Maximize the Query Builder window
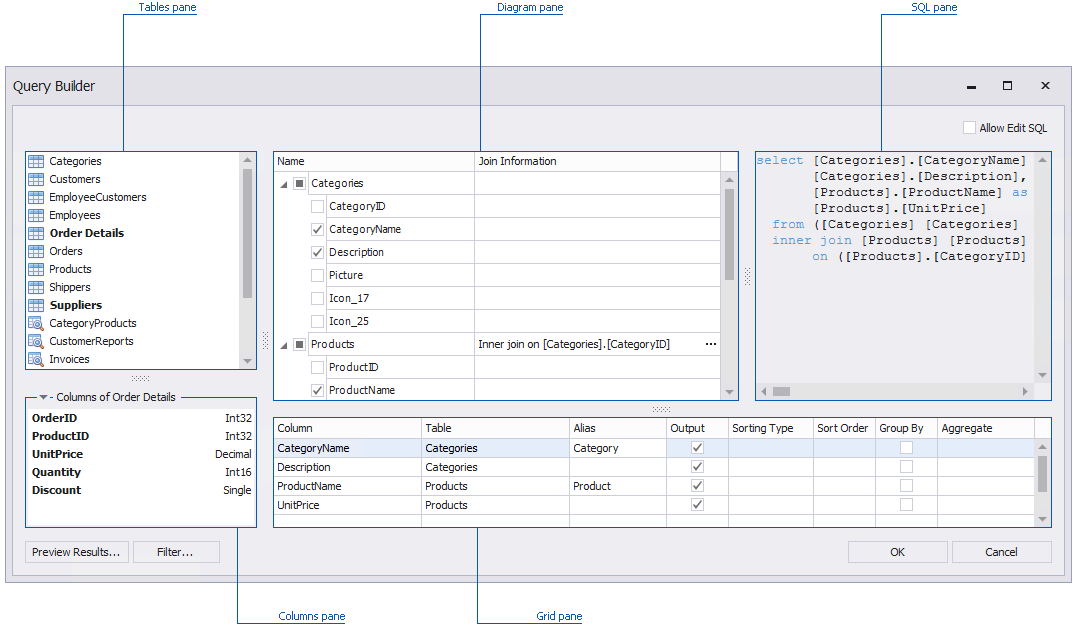The height and width of the screenshot is (627, 1076). (1007, 86)
